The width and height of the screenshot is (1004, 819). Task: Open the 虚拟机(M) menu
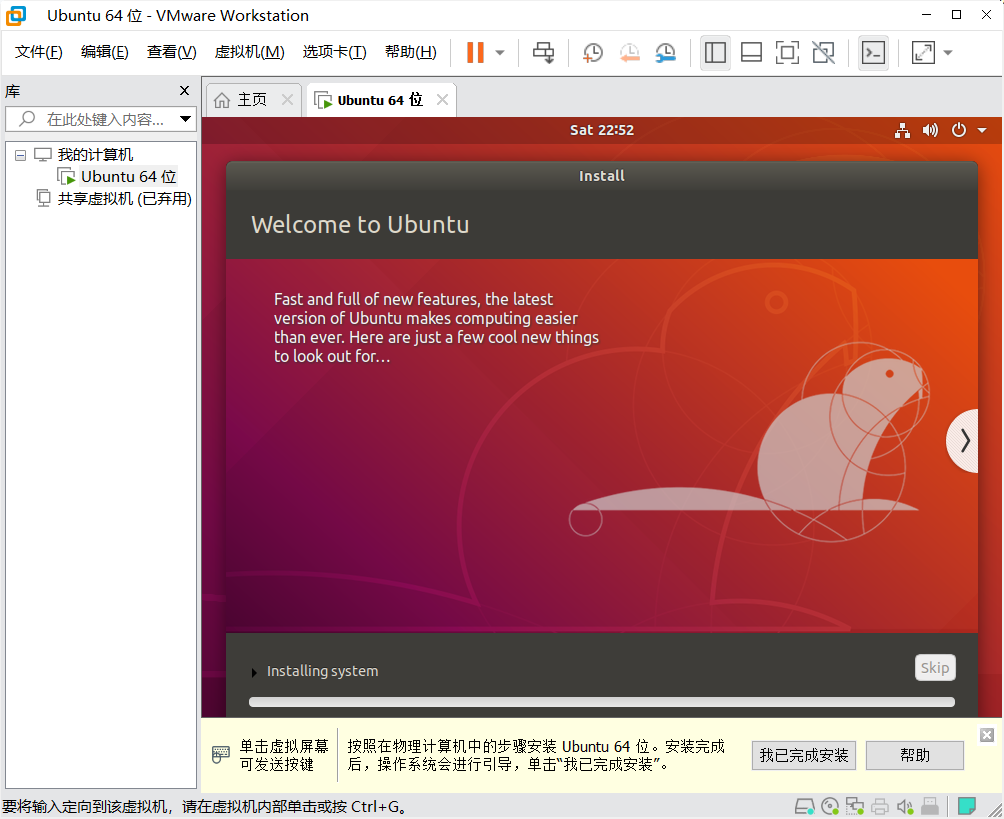pos(249,52)
